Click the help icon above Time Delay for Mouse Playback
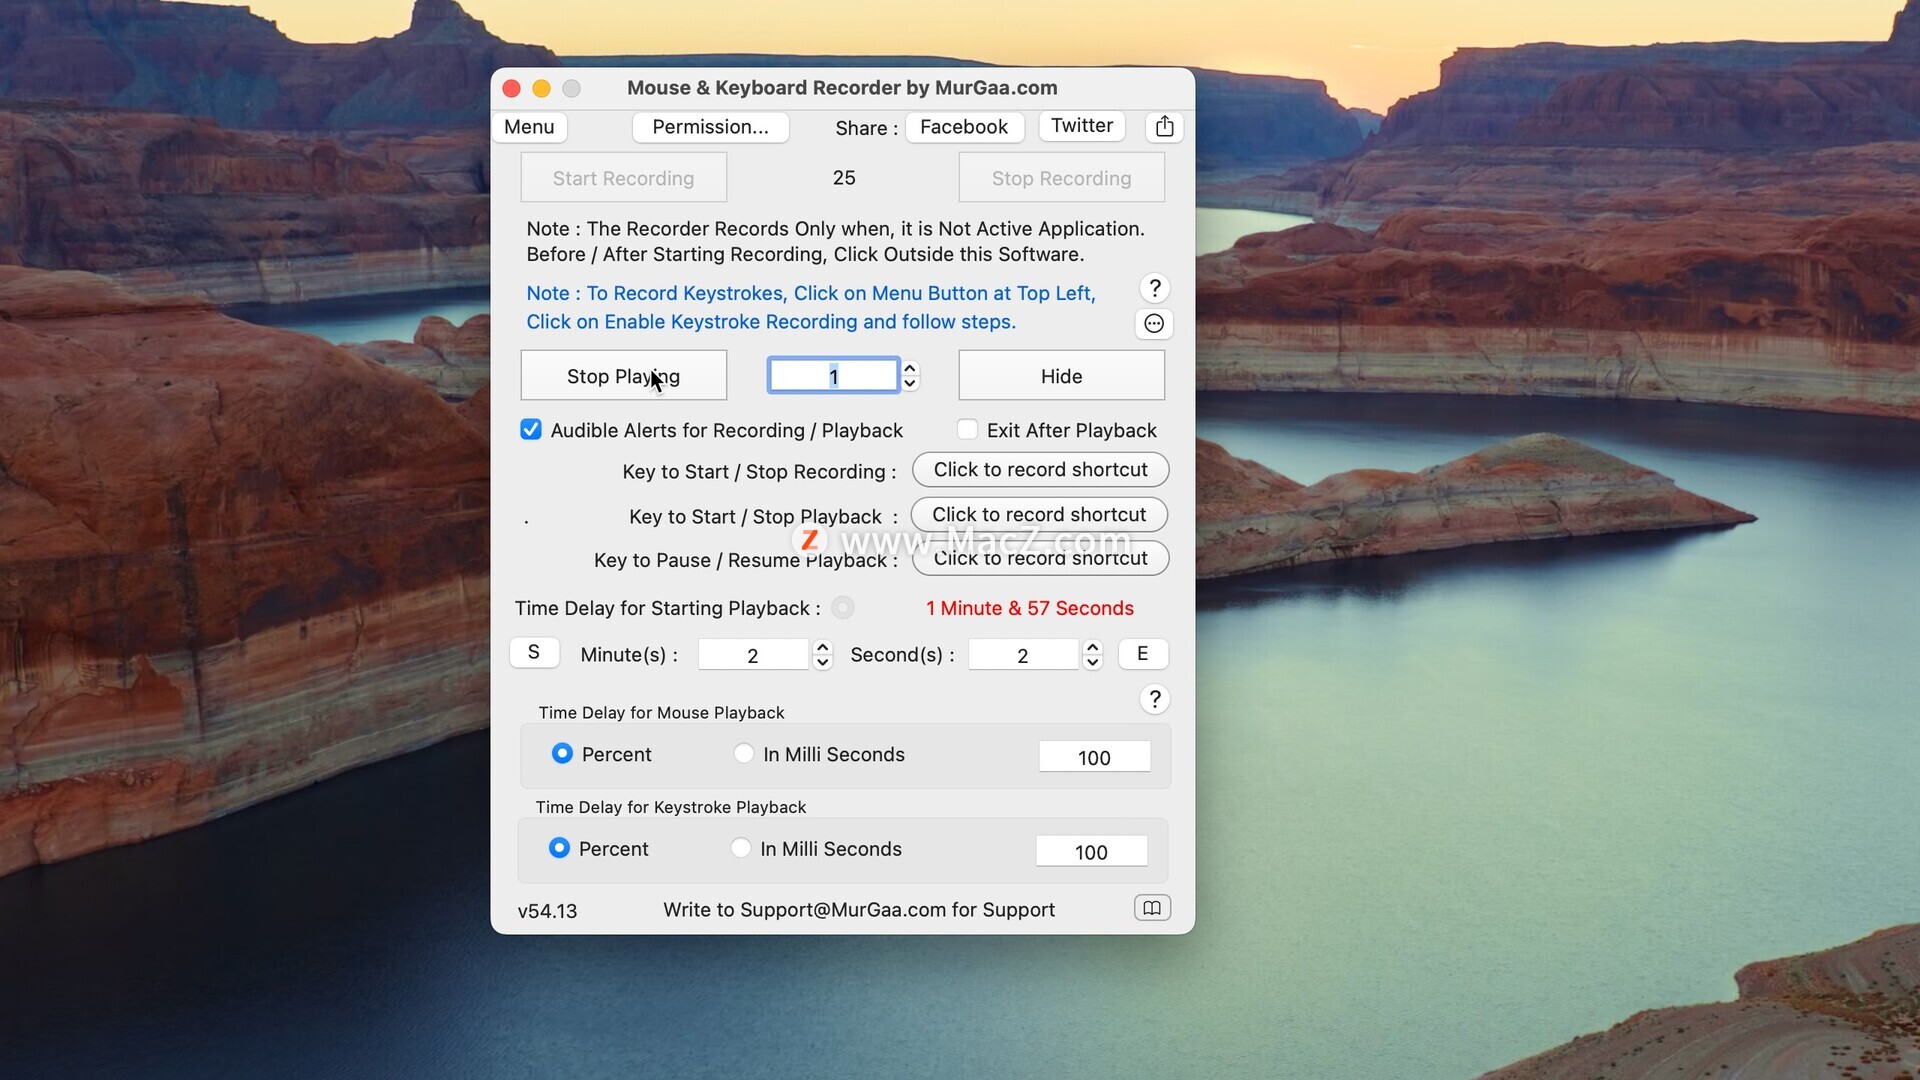This screenshot has height=1080, width=1920. [1155, 699]
